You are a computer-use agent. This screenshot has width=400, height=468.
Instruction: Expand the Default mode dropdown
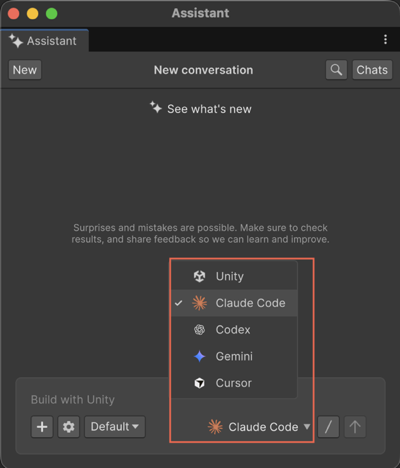coord(115,427)
